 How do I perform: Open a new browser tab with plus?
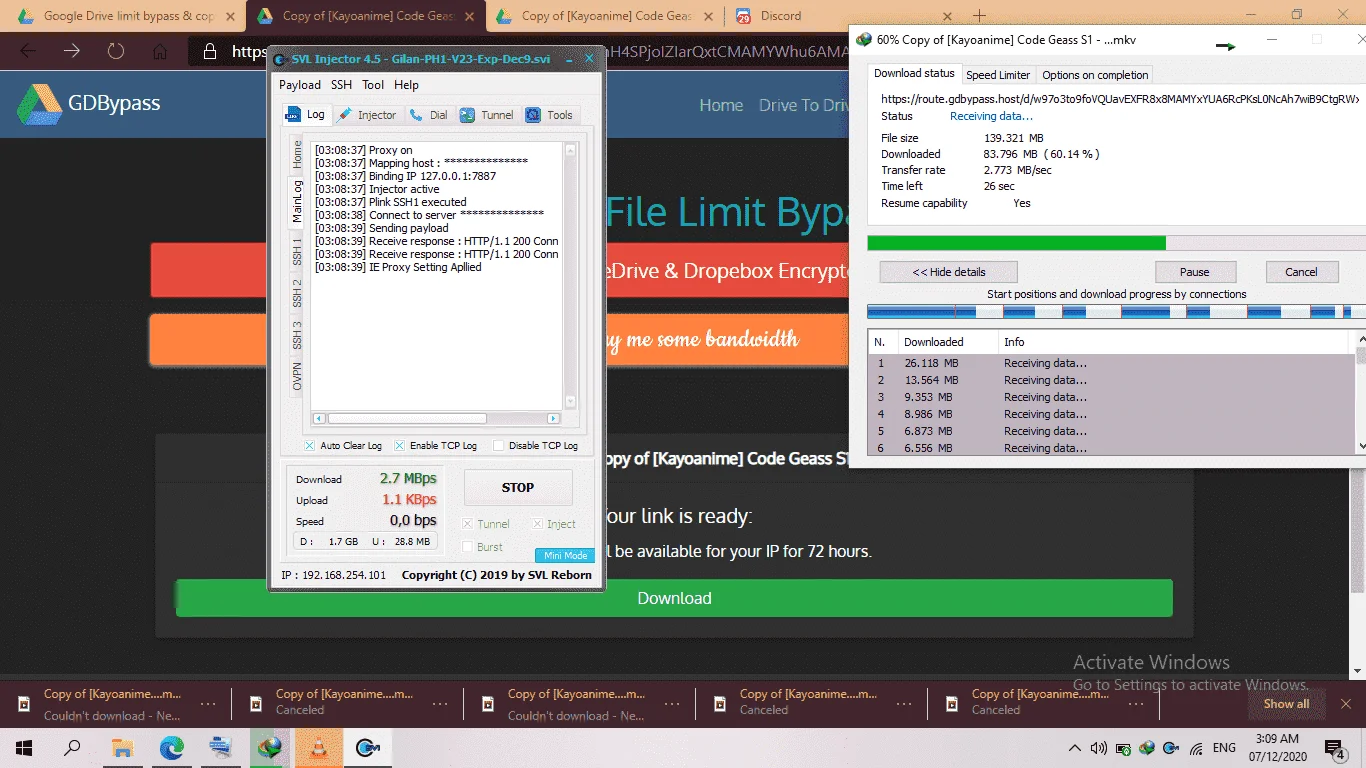979,16
